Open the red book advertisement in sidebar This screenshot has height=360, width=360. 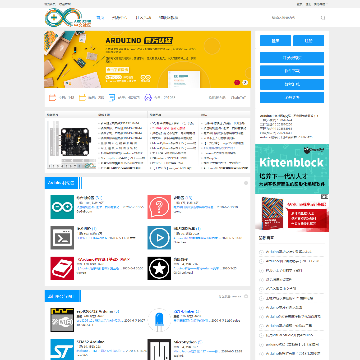pos(292,213)
